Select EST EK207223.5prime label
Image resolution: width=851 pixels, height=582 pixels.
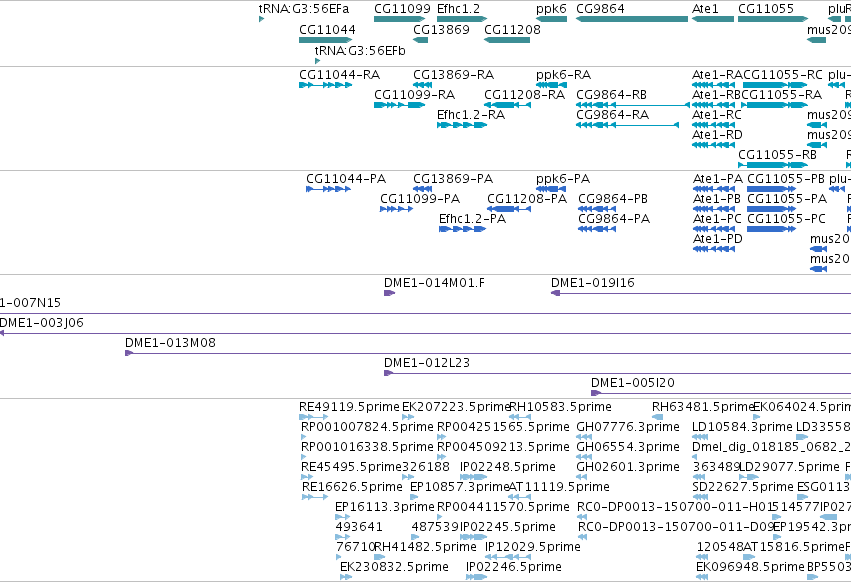tap(456, 407)
